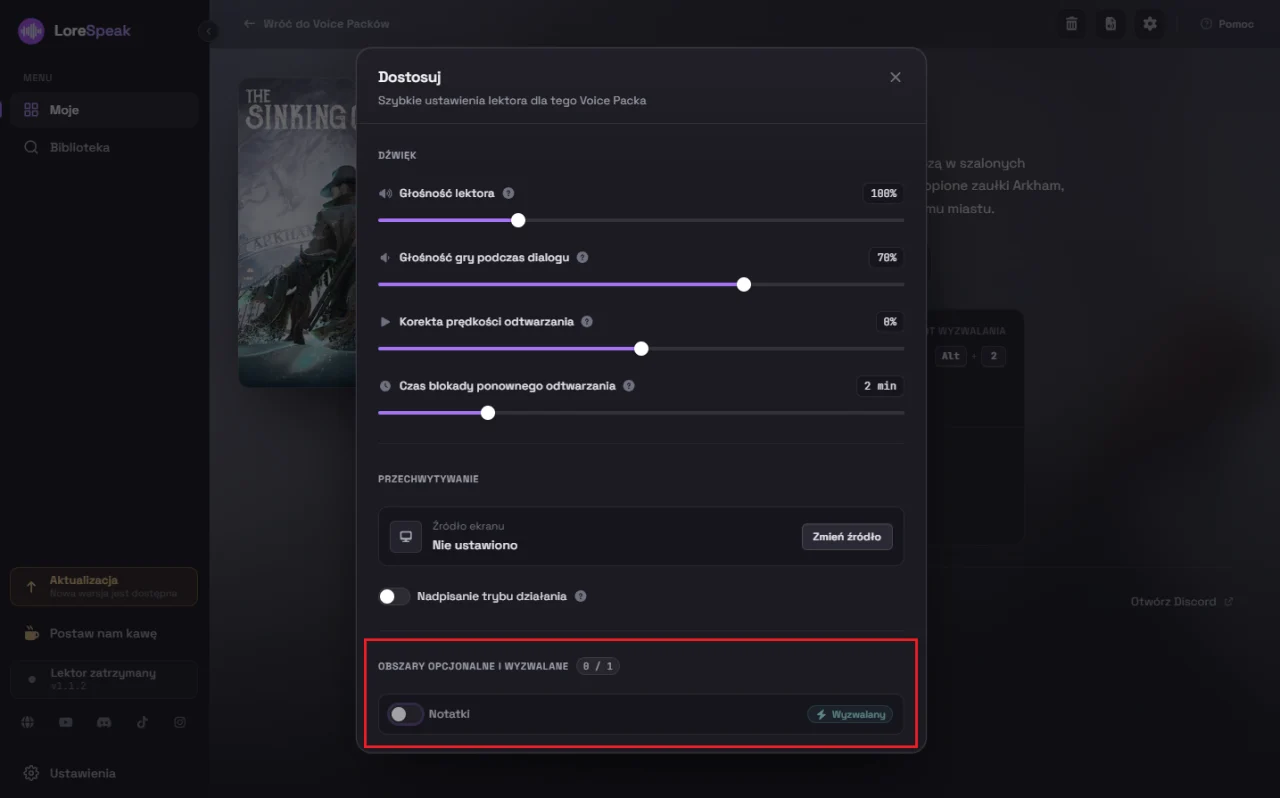The image size is (1280, 798).
Task: Click the 2 min cooldown value
Action: click(880, 386)
